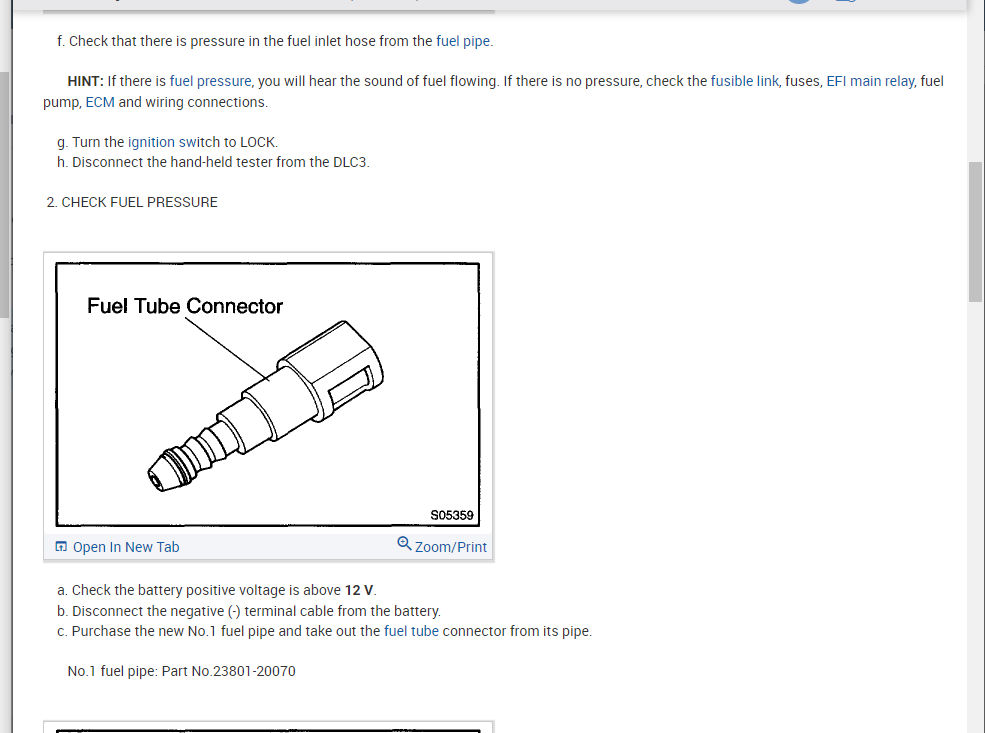This screenshot has width=985, height=733.
Task: Click the 'EFI main relay' link
Action: 870,82
